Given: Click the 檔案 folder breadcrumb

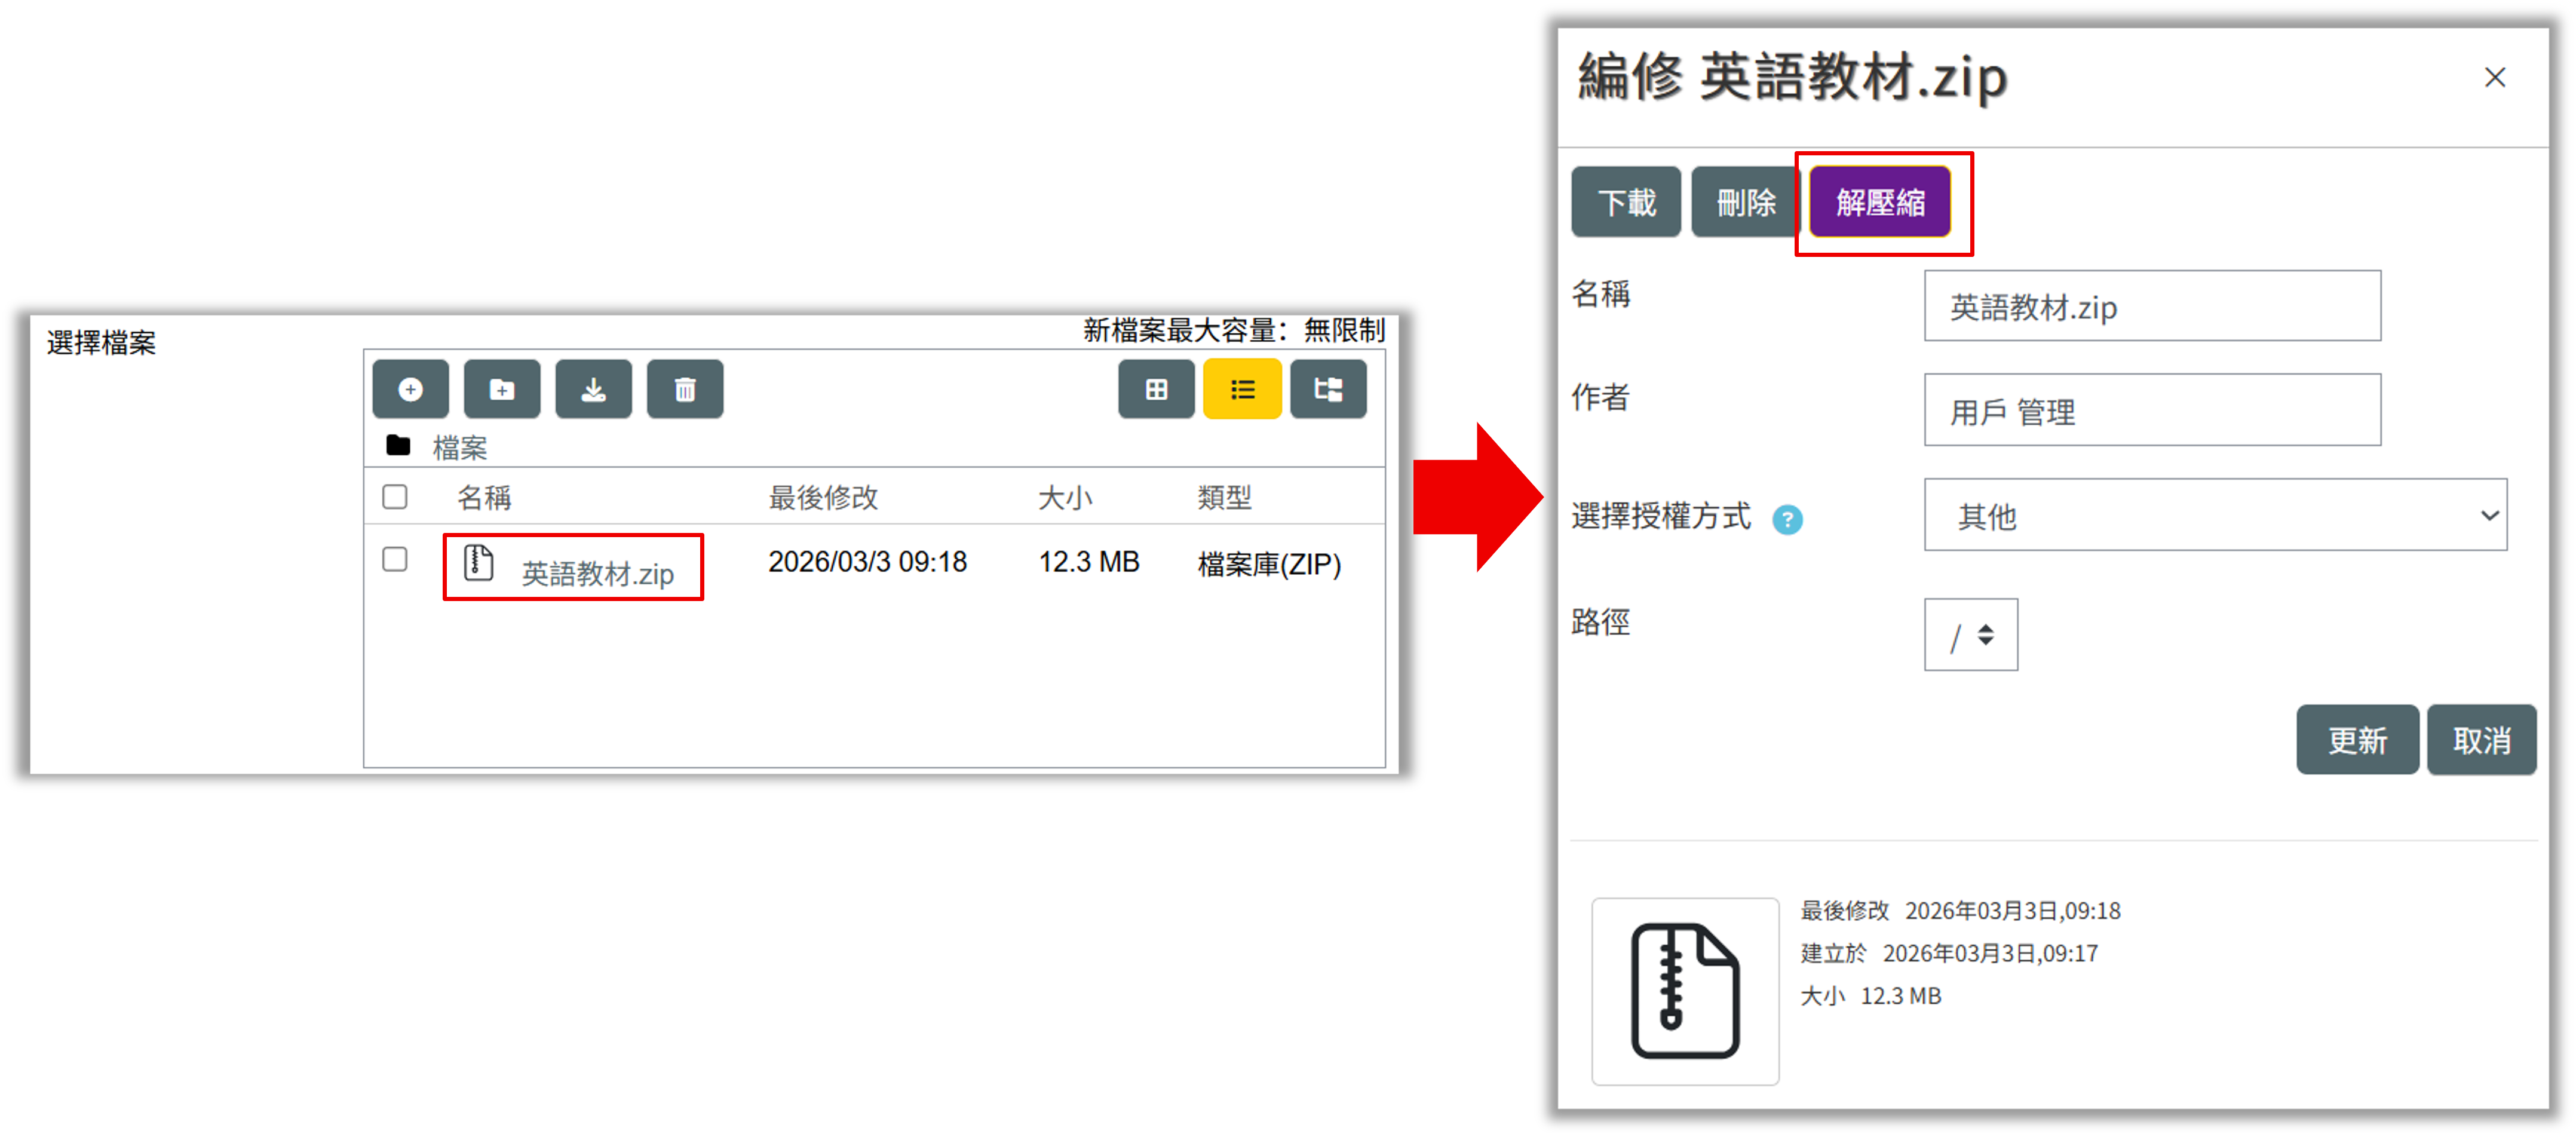Looking at the screenshot, I should pos(459,447).
